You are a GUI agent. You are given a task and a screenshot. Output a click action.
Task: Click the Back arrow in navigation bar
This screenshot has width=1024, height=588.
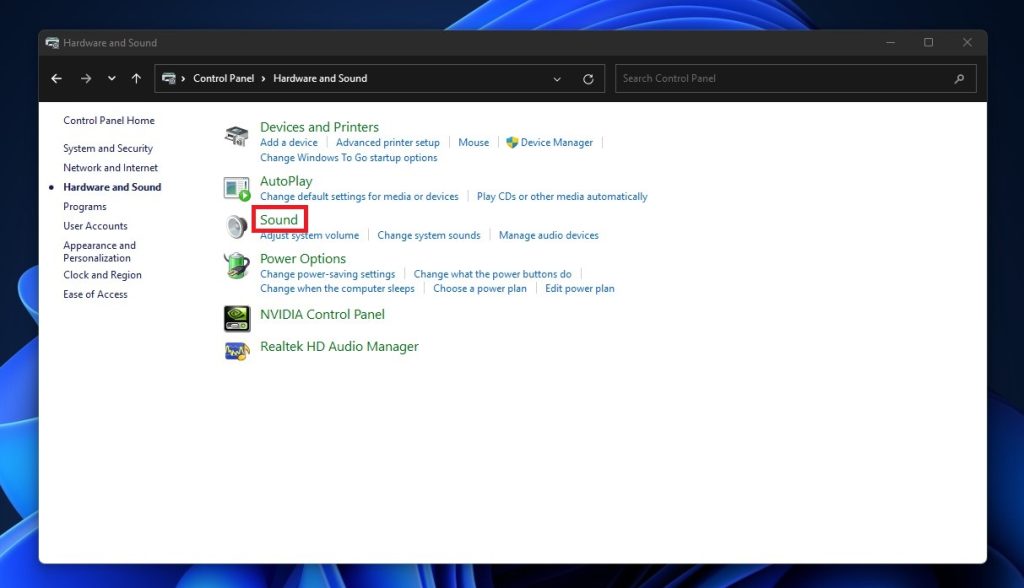[57, 78]
